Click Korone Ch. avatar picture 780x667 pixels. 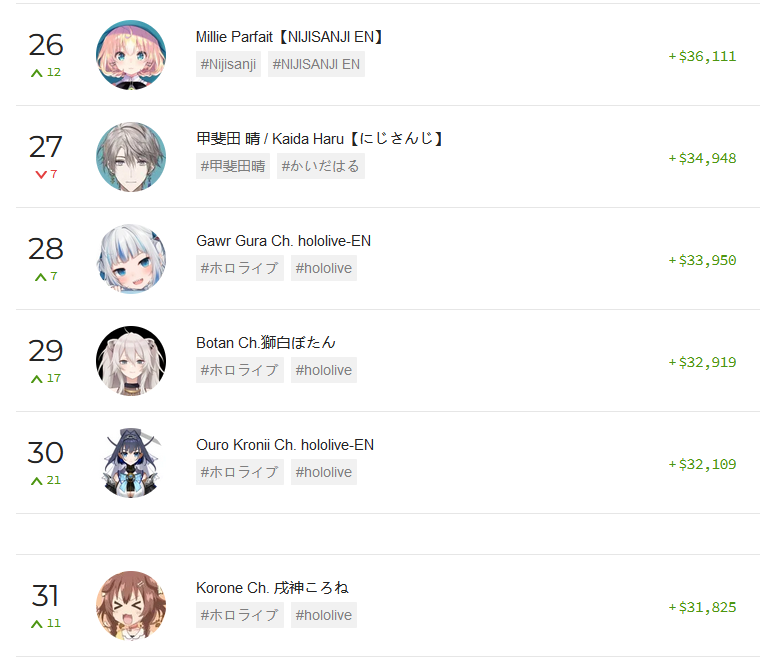[x=131, y=606]
